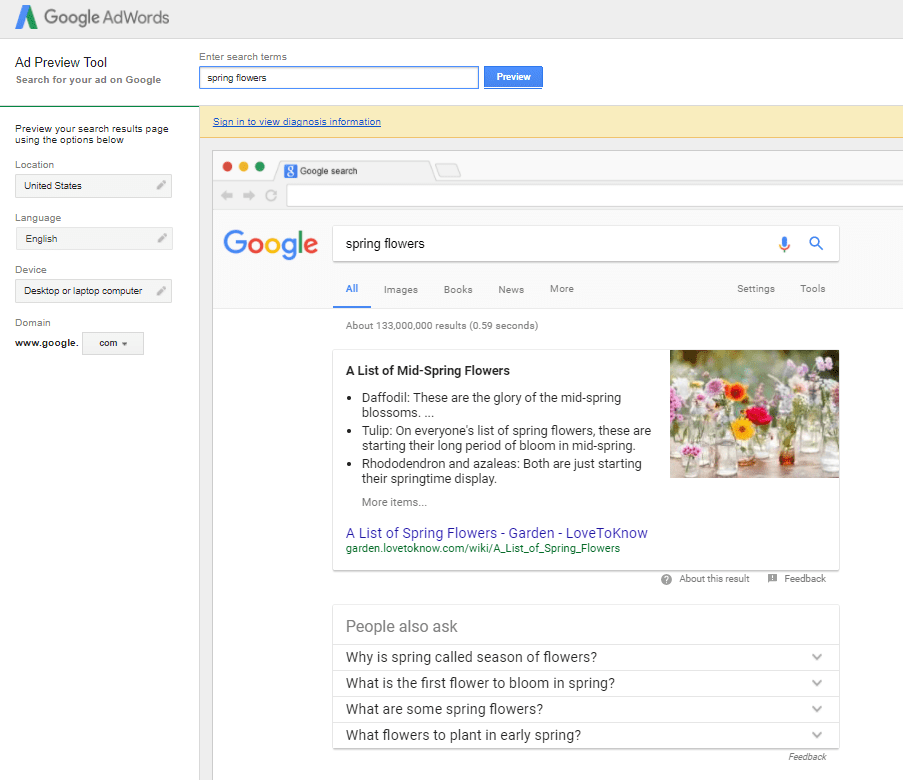Open the search Tools menu
The height and width of the screenshot is (780, 903).
[813, 289]
